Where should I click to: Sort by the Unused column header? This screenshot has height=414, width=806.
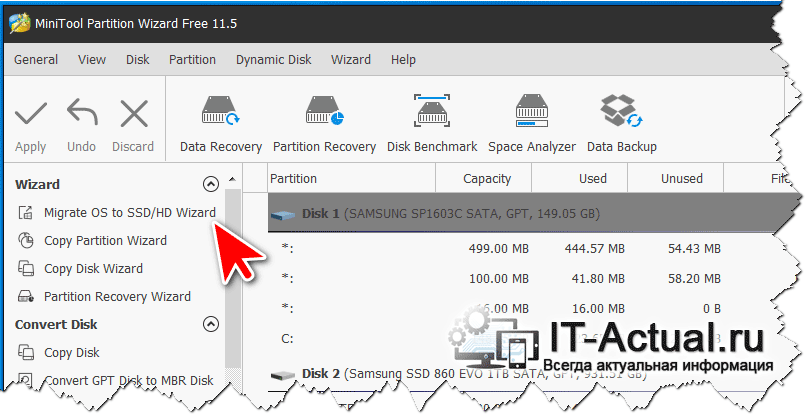[675, 178]
